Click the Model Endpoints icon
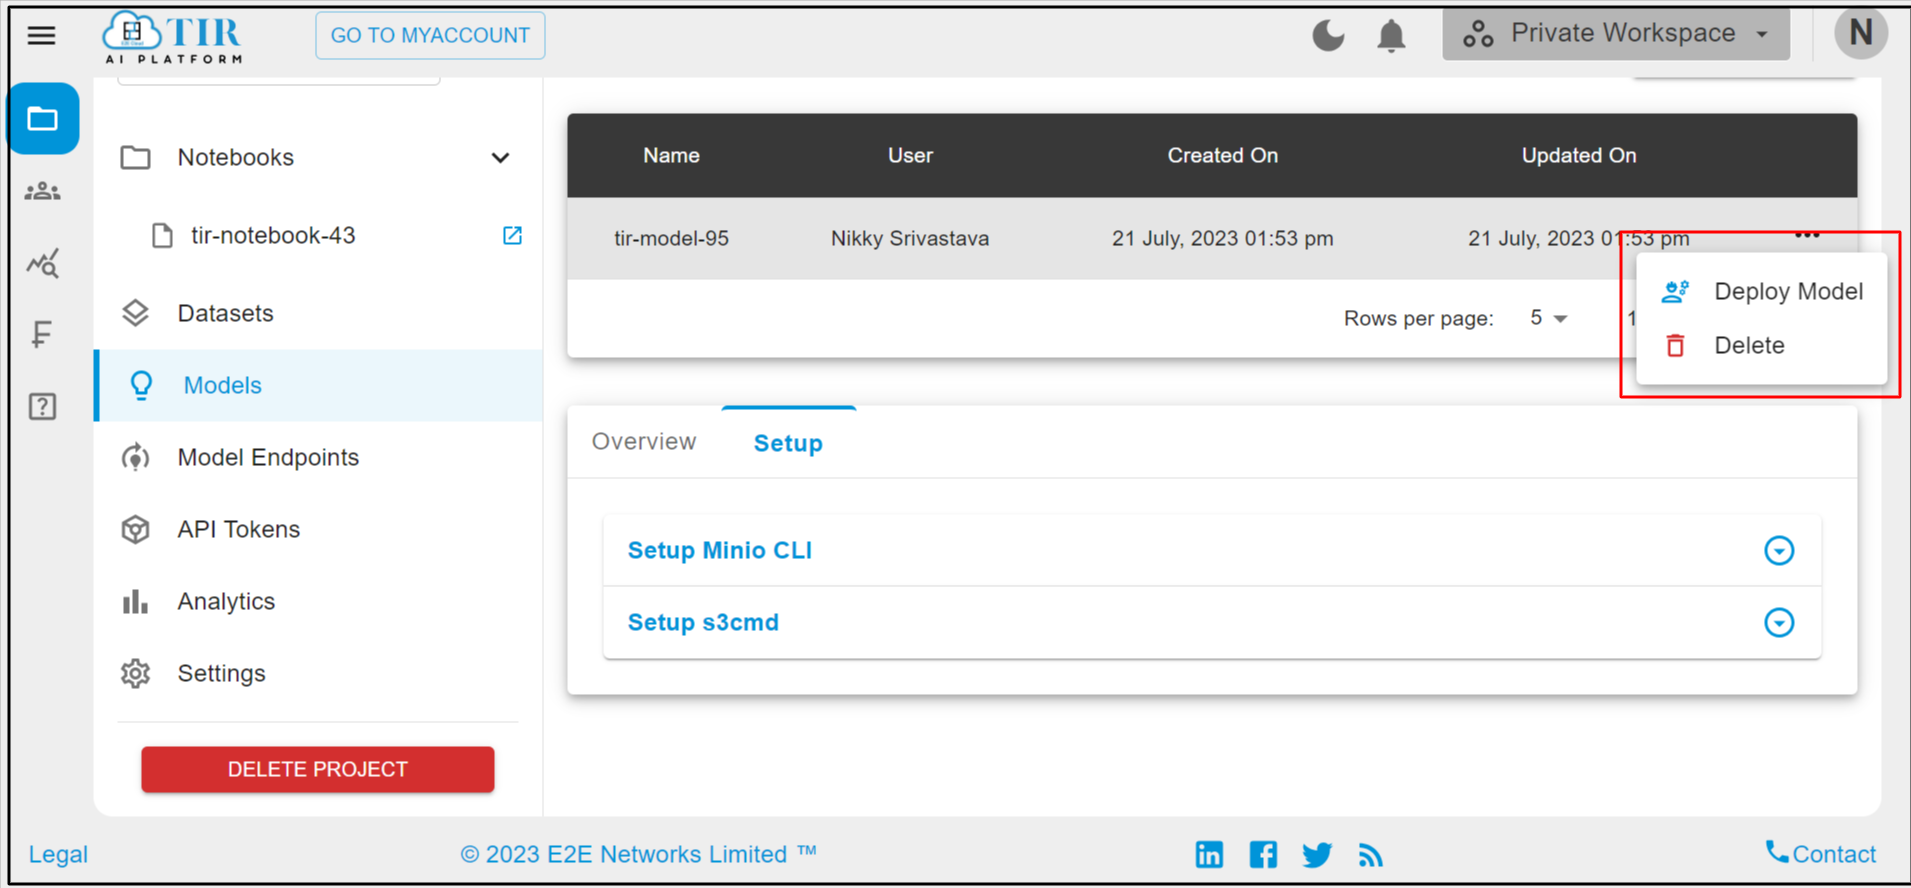Screen dimensions: 1911x888 135,457
